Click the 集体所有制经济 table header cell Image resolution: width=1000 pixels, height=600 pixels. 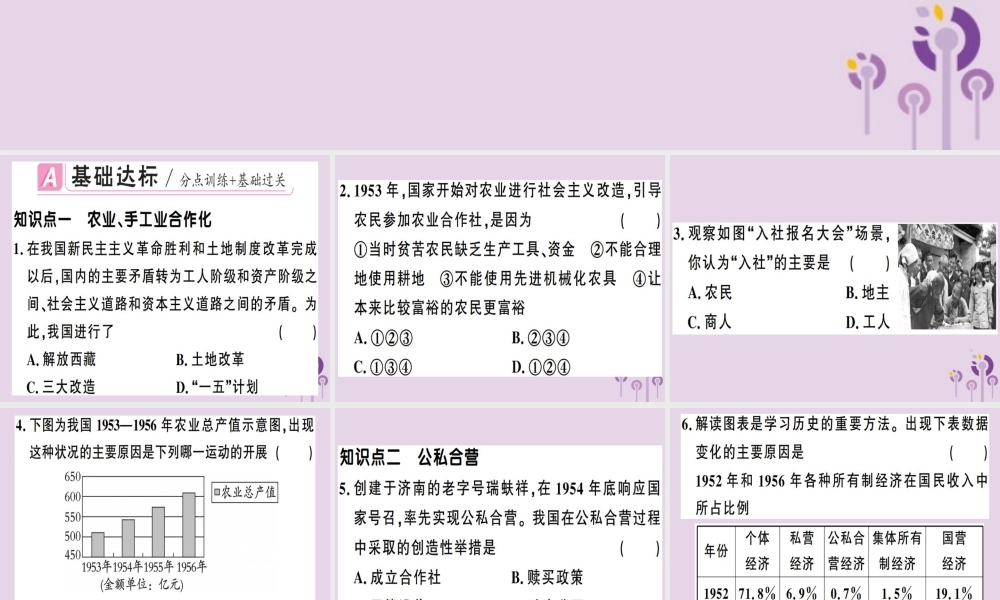point(897,551)
